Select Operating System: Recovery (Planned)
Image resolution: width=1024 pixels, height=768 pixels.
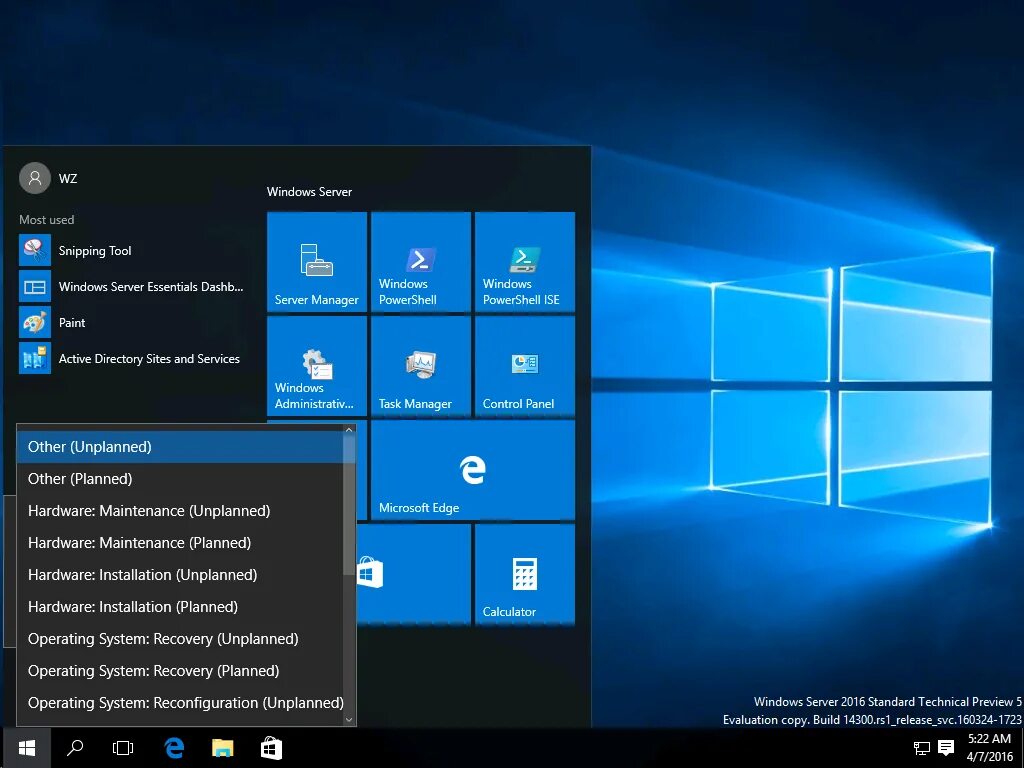pyautogui.click(x=180, y=671)
